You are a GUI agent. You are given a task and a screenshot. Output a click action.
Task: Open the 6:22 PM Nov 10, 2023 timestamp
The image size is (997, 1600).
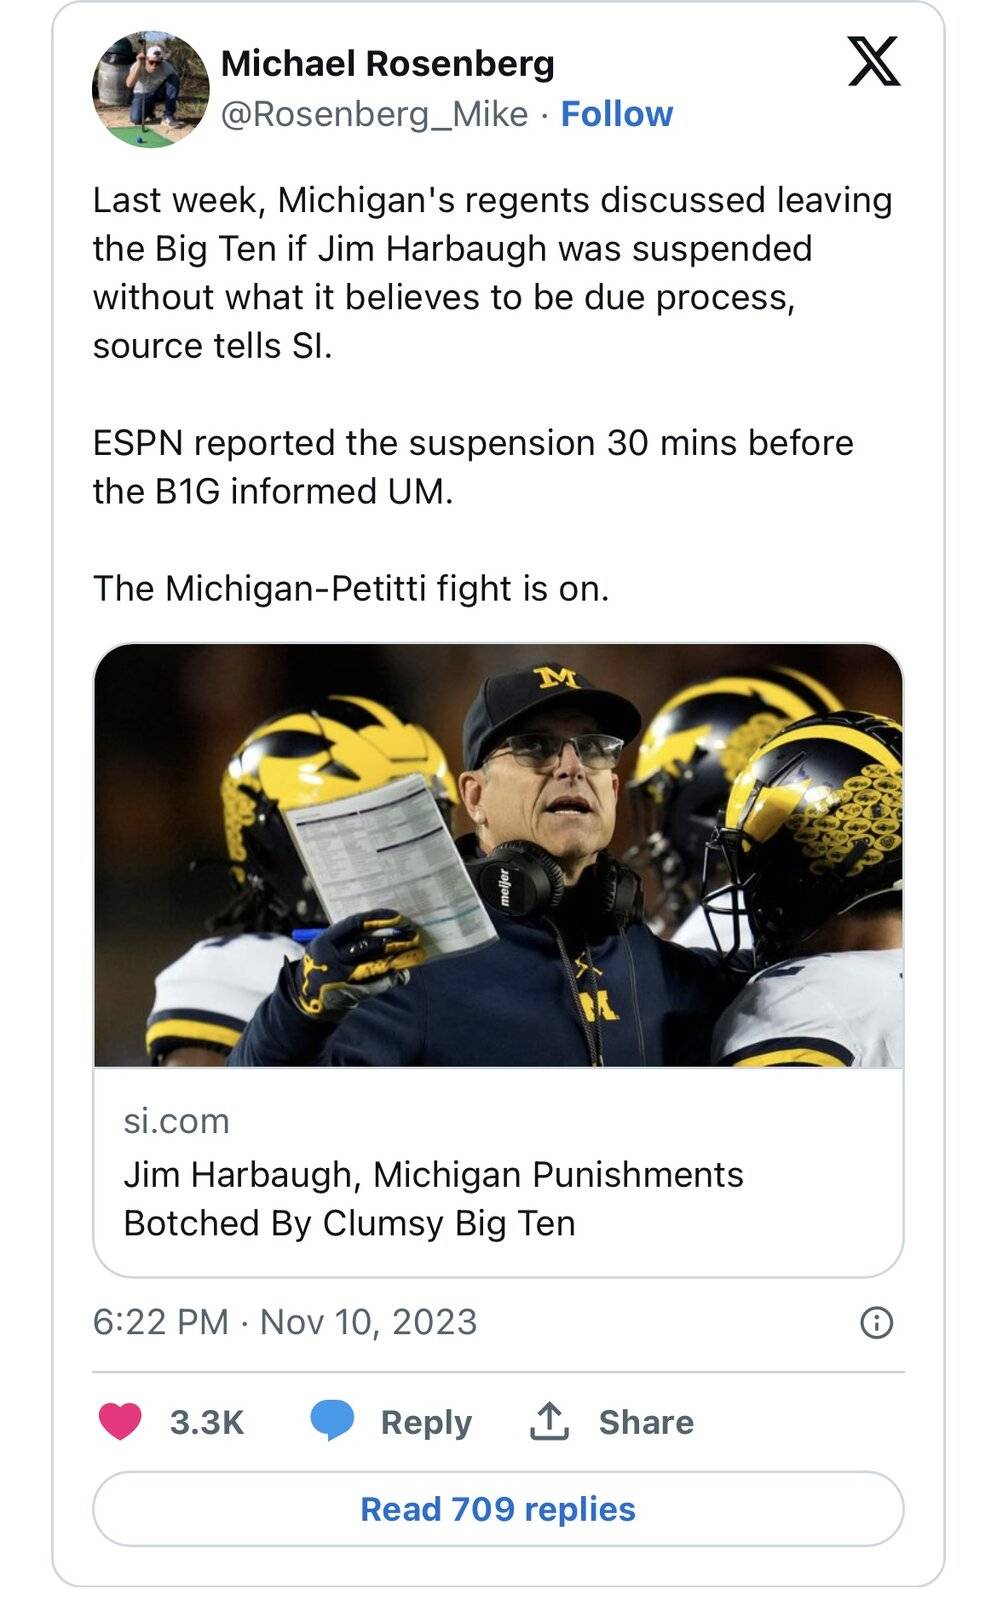(285, 1322)
